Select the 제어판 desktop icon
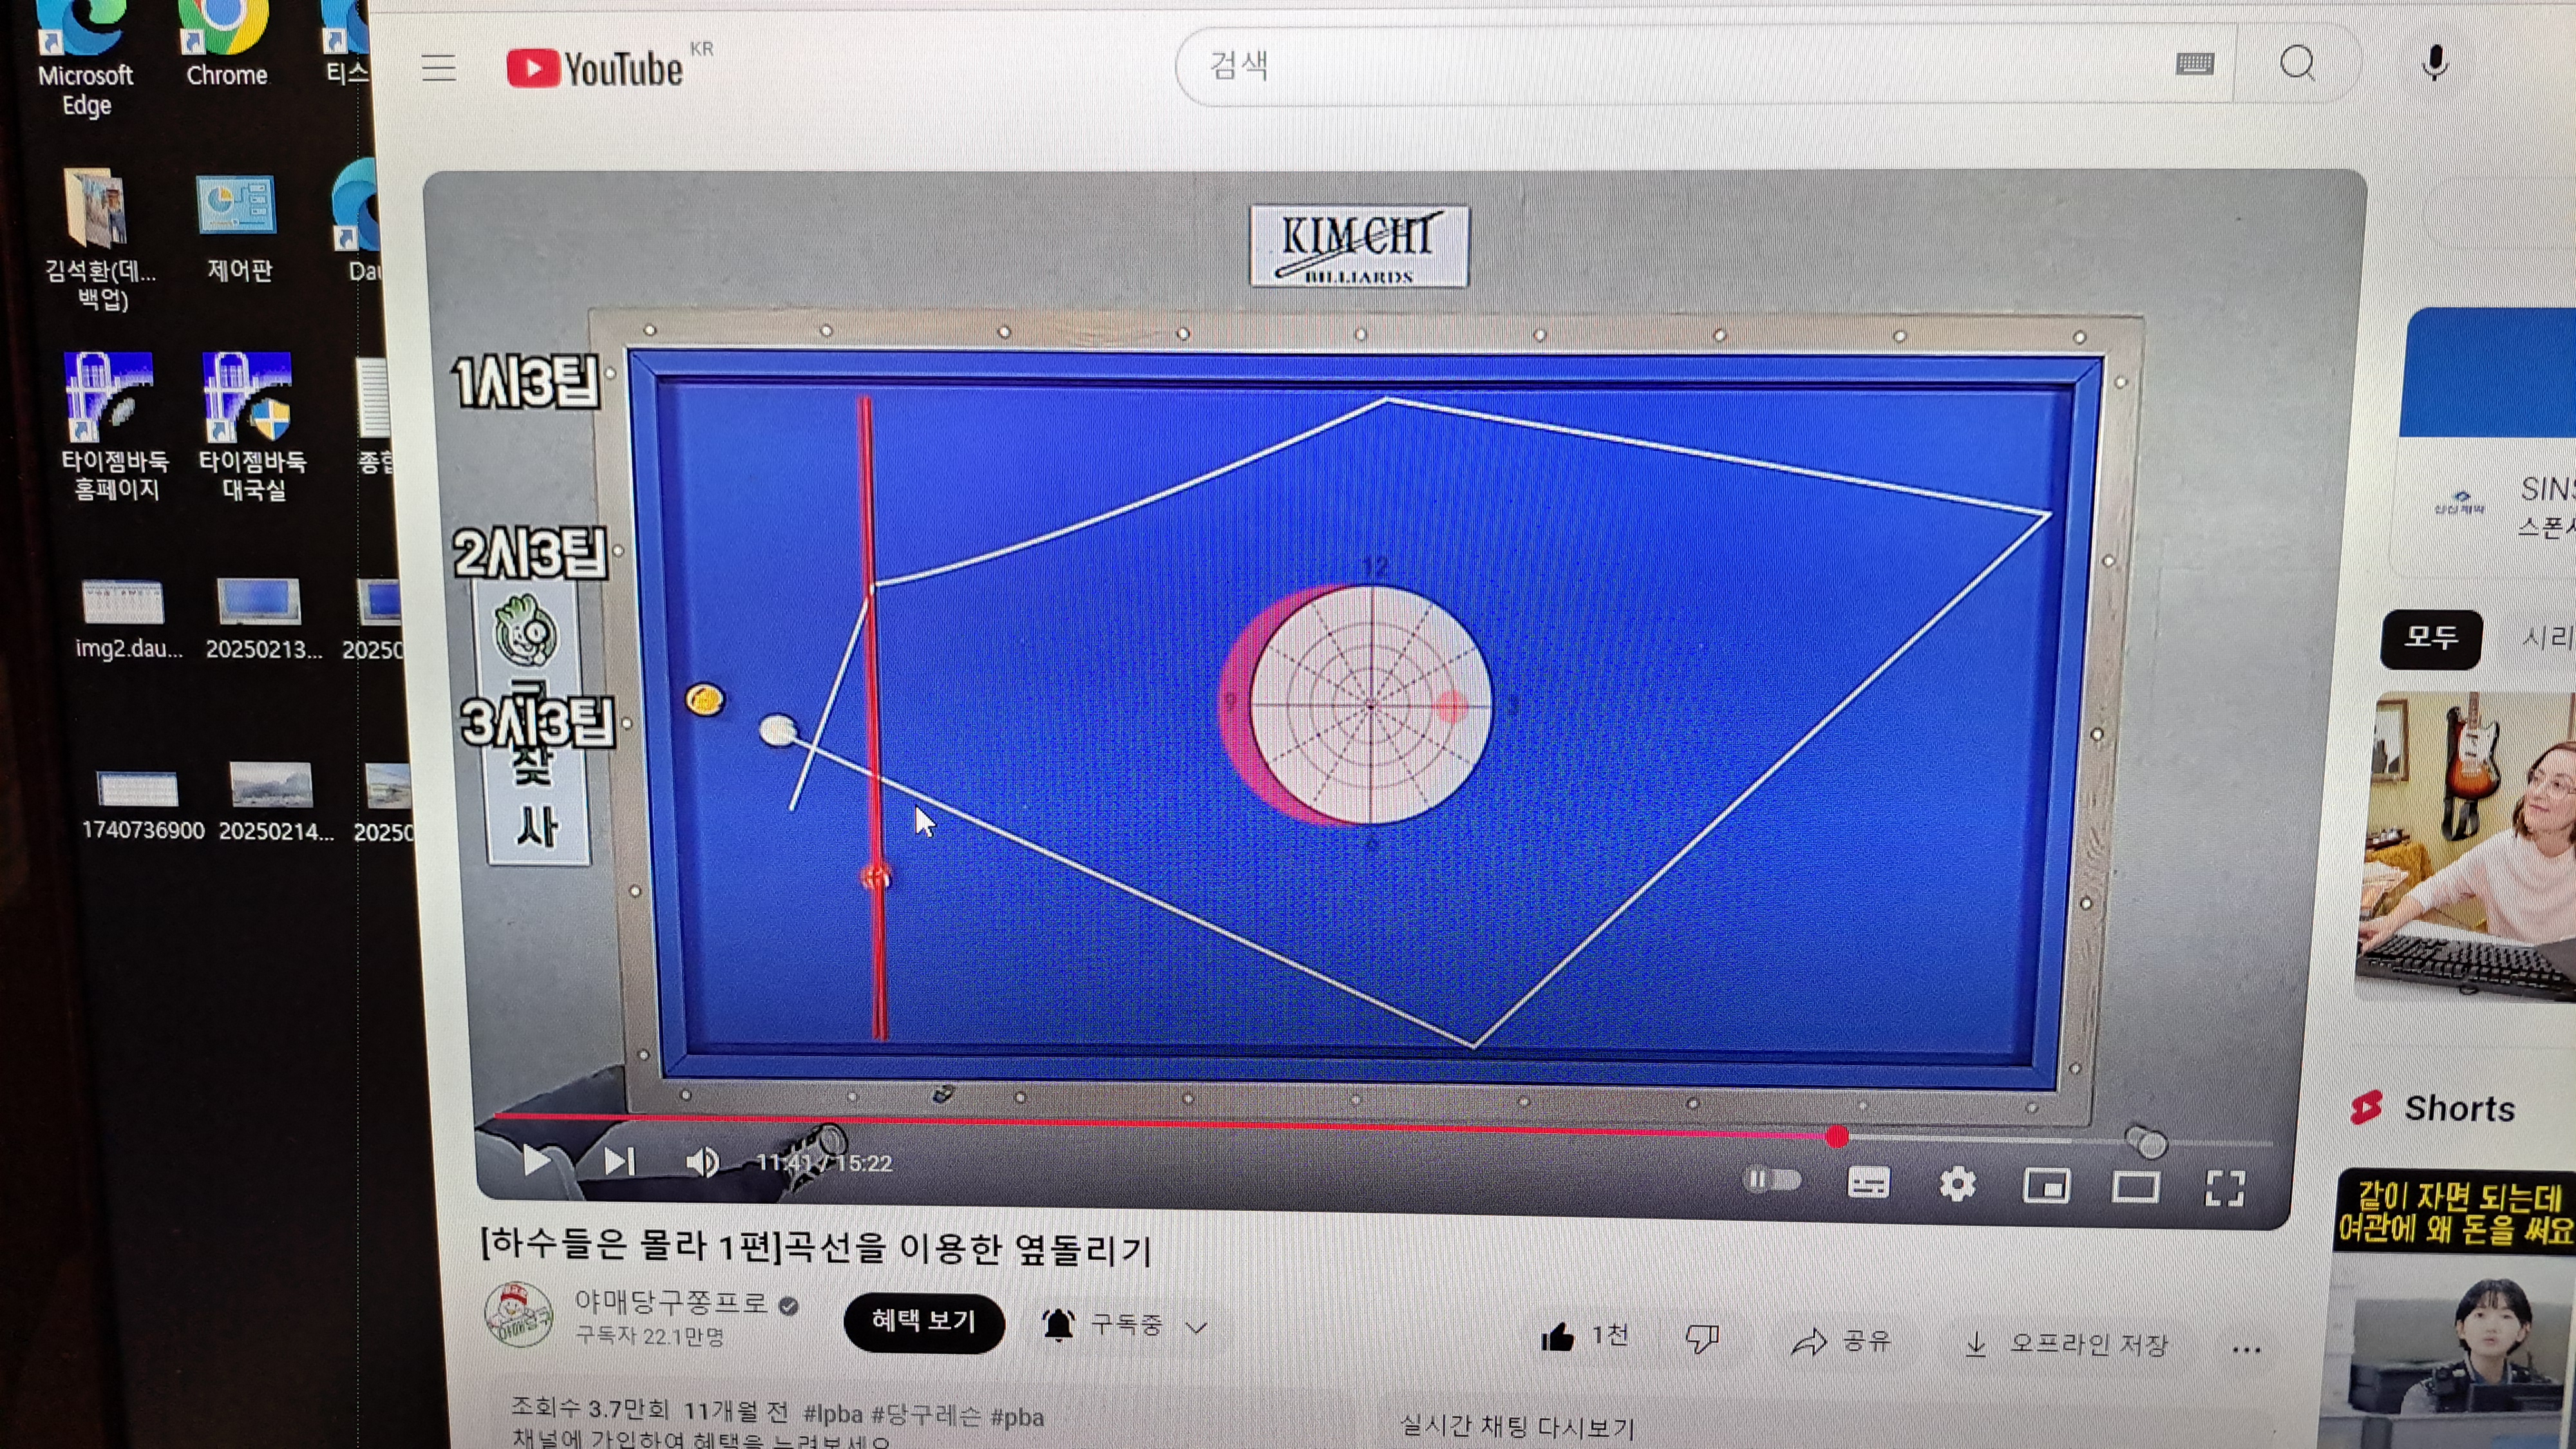2576x1449 pixels. [237, 228]
